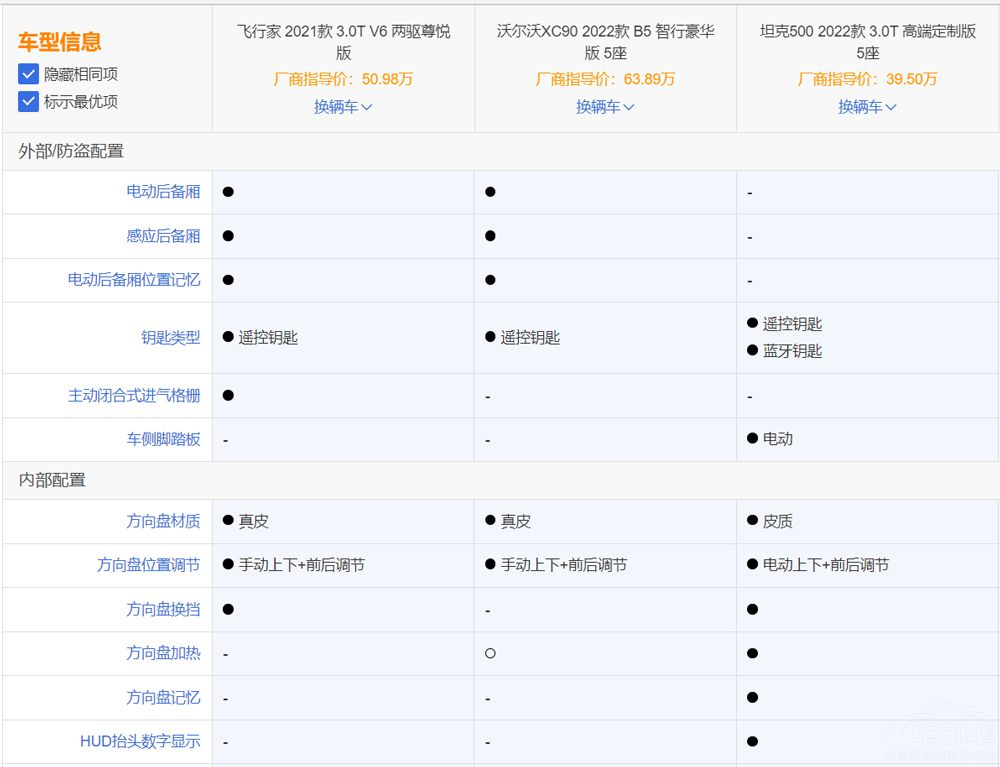Click the 方向盘记忆 row label
Viewport: 1000px width, 767px height.
pyautogui.click(x=163, y=697)
